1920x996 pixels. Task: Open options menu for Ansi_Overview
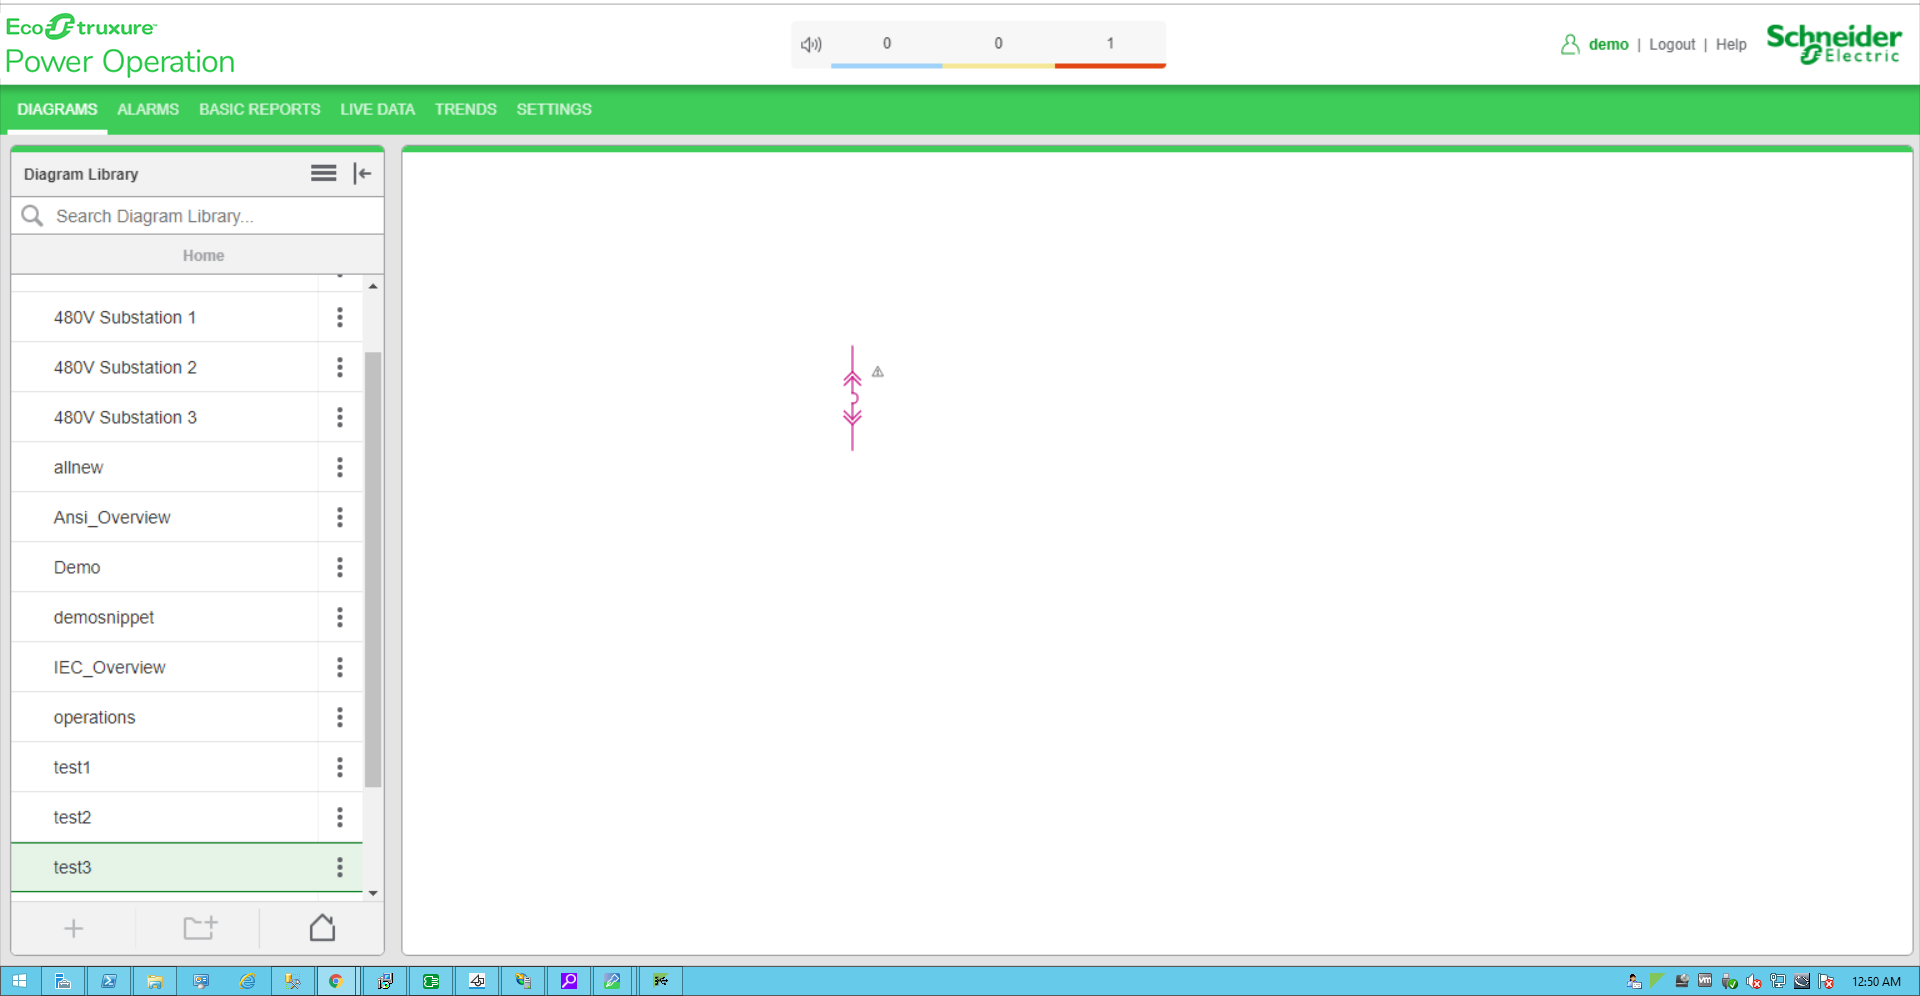340,517
